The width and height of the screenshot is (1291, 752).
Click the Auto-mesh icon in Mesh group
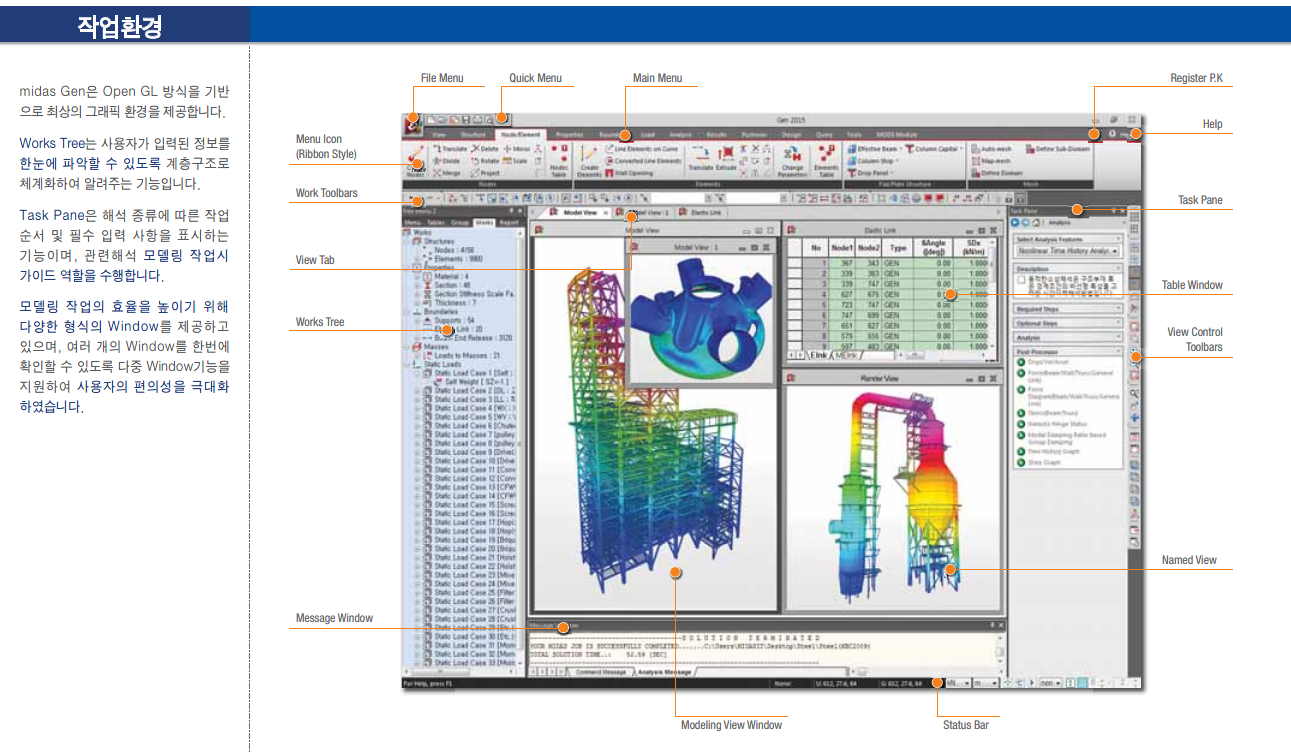pyautogui.click(x=990, y=148)
